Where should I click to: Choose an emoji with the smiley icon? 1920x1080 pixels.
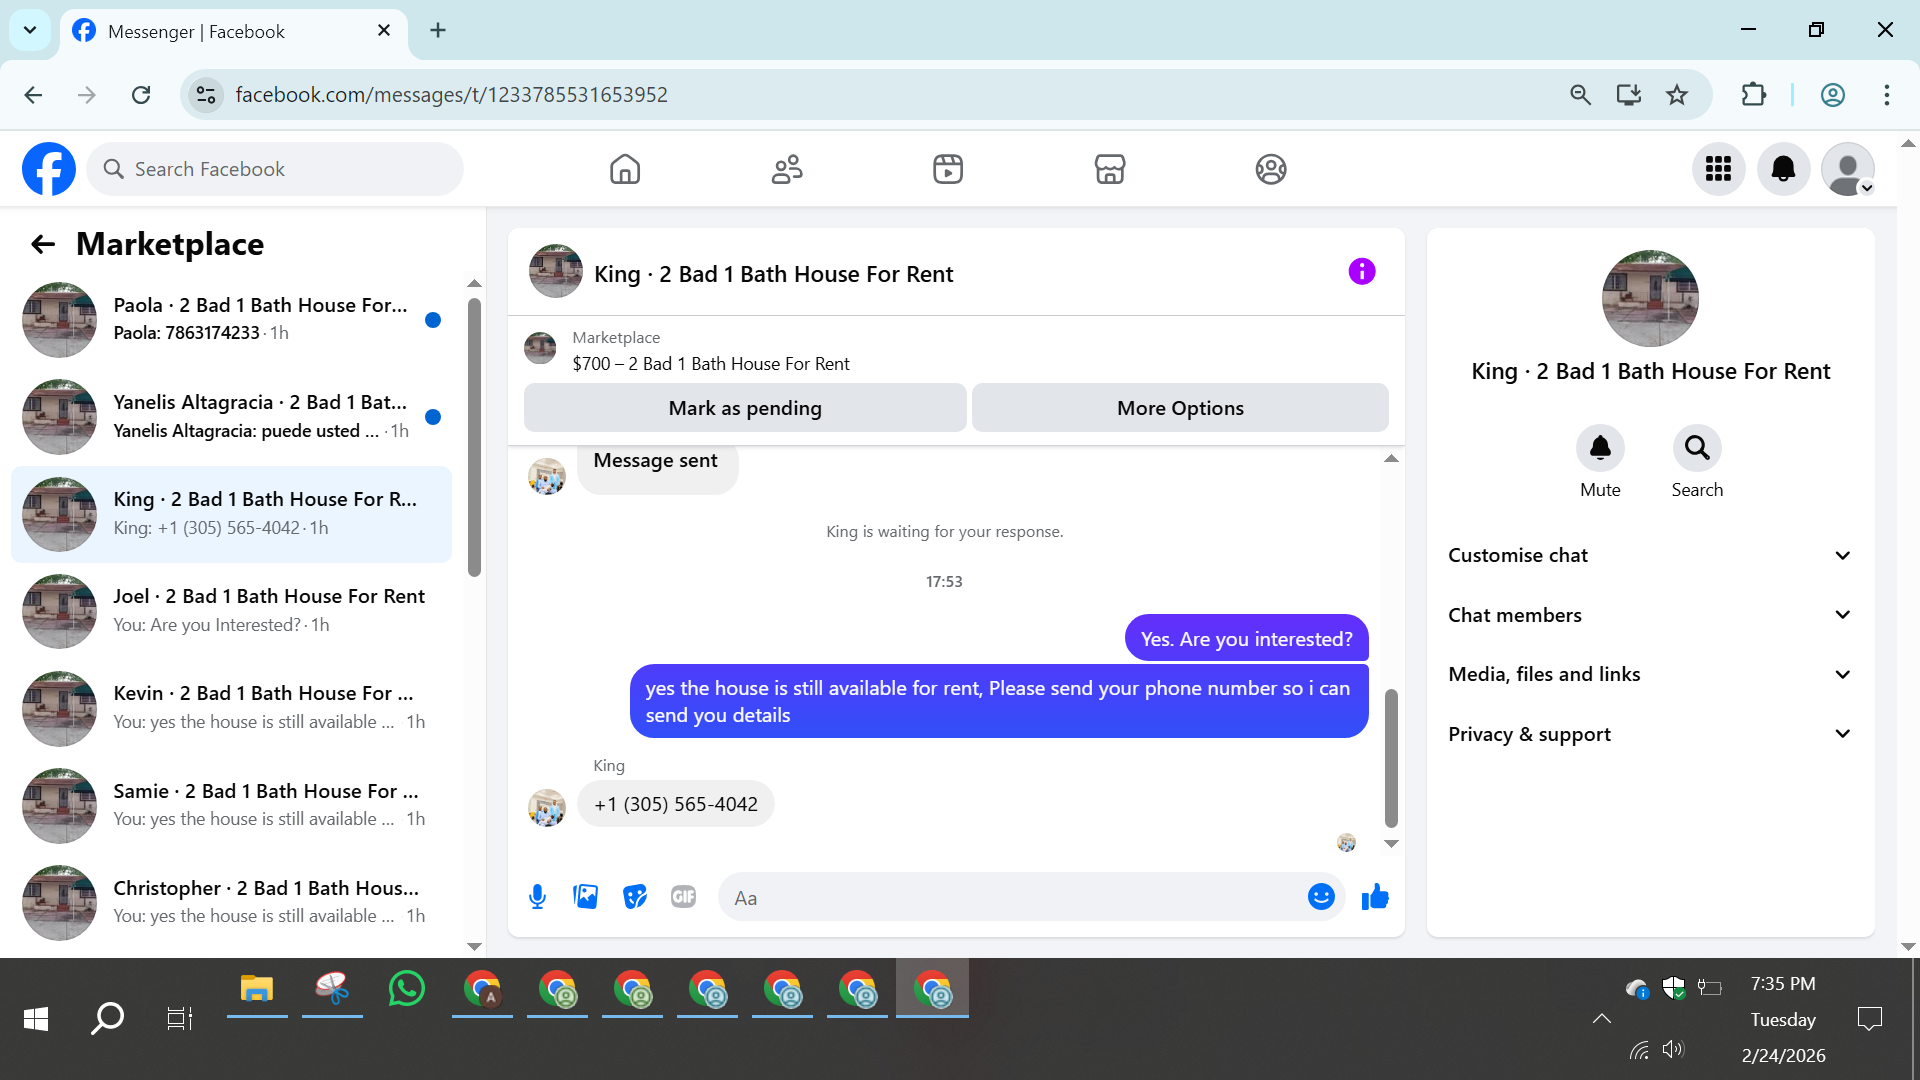pyautogui.click(x=1321, y=897)
